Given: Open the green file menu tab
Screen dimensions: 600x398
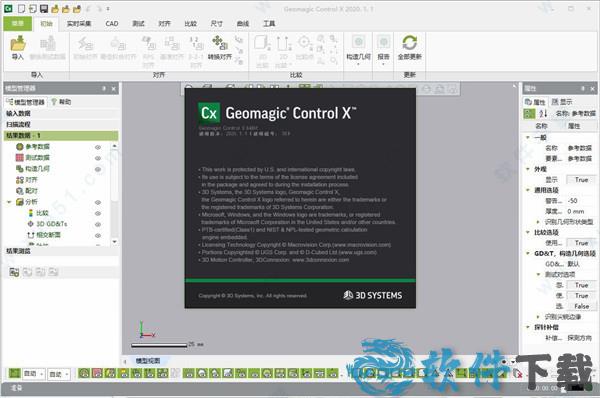Looking at the screenshot, I should point(18,24).
